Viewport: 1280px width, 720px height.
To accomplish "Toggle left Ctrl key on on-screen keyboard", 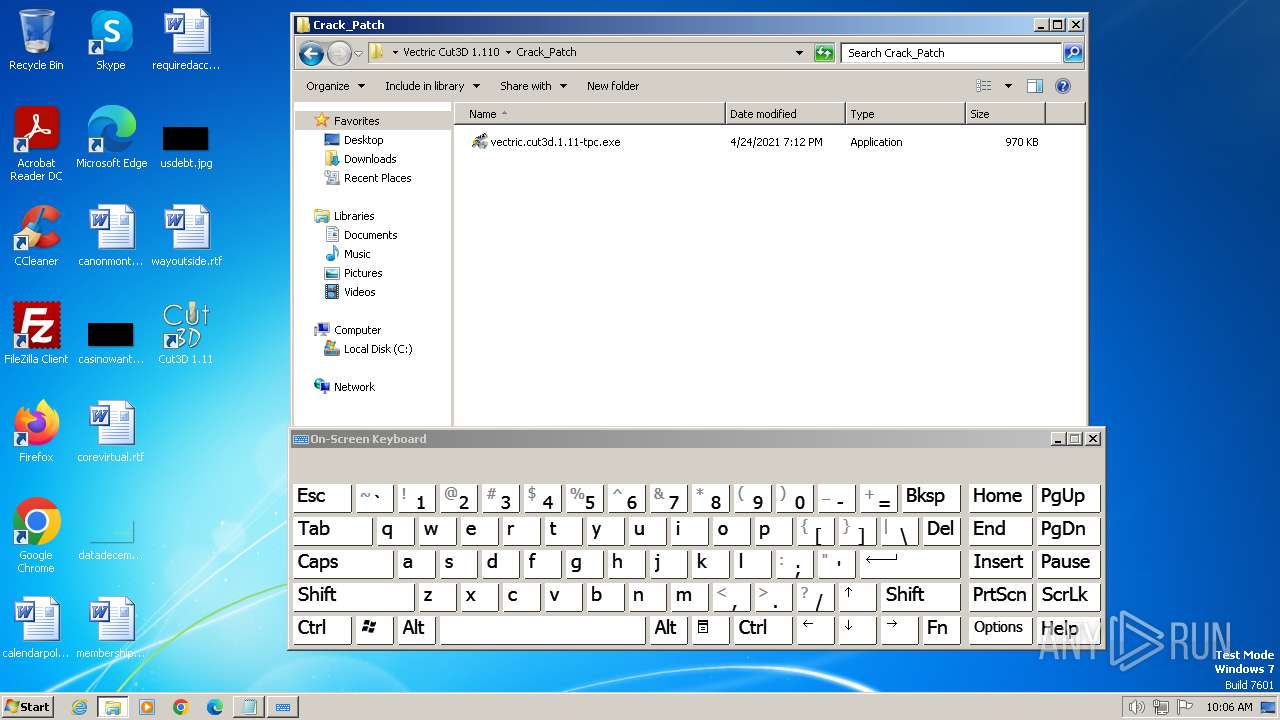I will pos(322,629).
